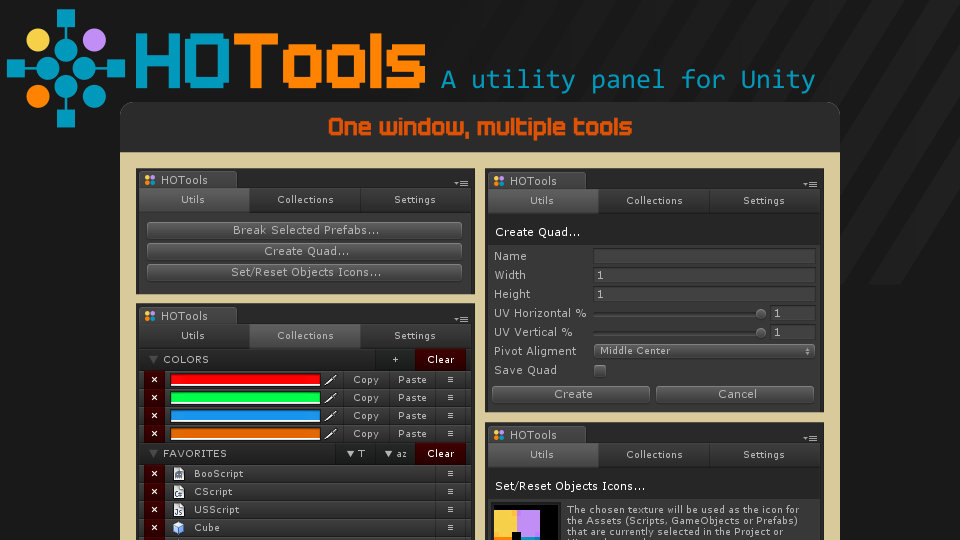Open the Set/Reset Icons panel options menu
960x540 pixels.
point(810,438)
